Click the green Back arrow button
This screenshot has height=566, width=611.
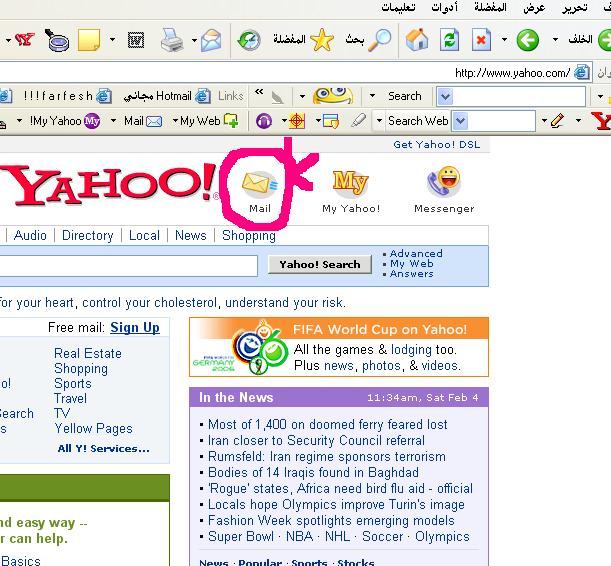tap(528, 40)
